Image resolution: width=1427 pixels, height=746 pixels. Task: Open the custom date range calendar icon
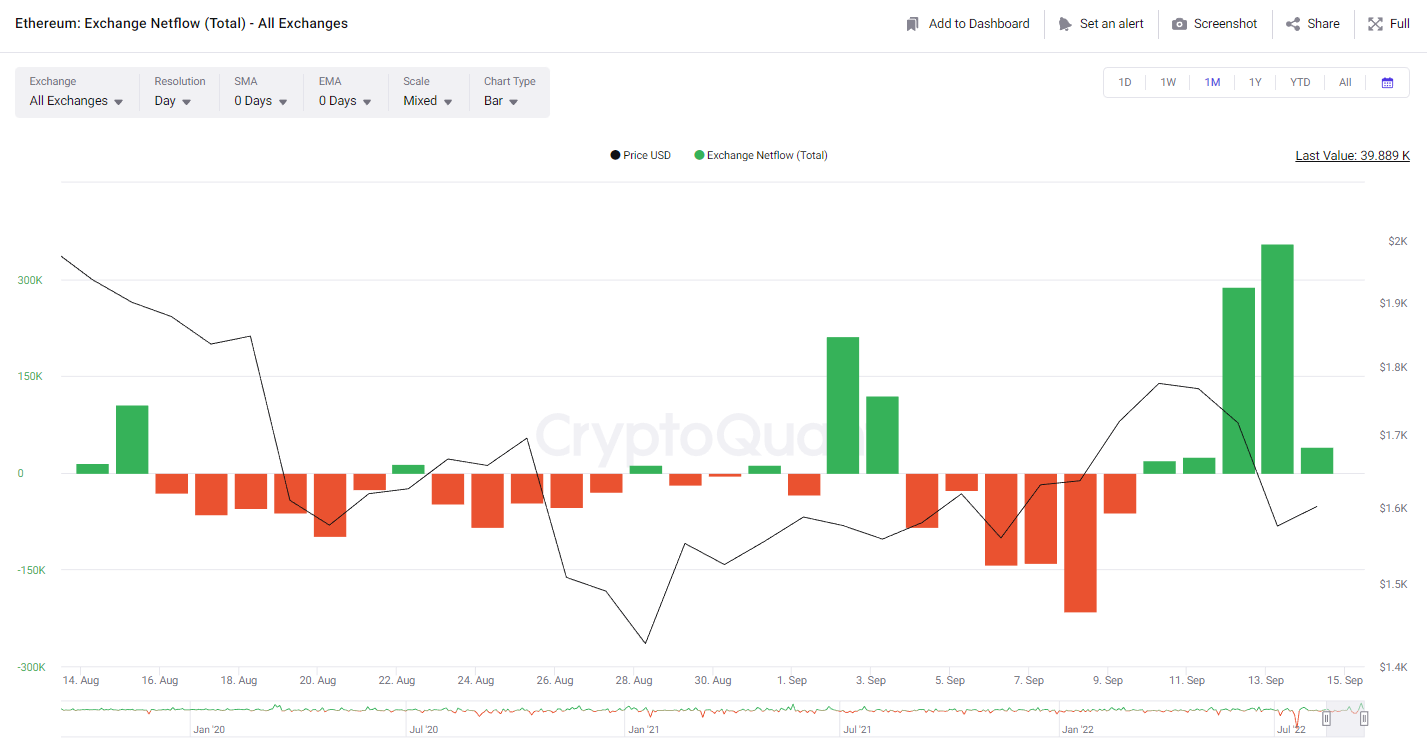click(1388, 82)
